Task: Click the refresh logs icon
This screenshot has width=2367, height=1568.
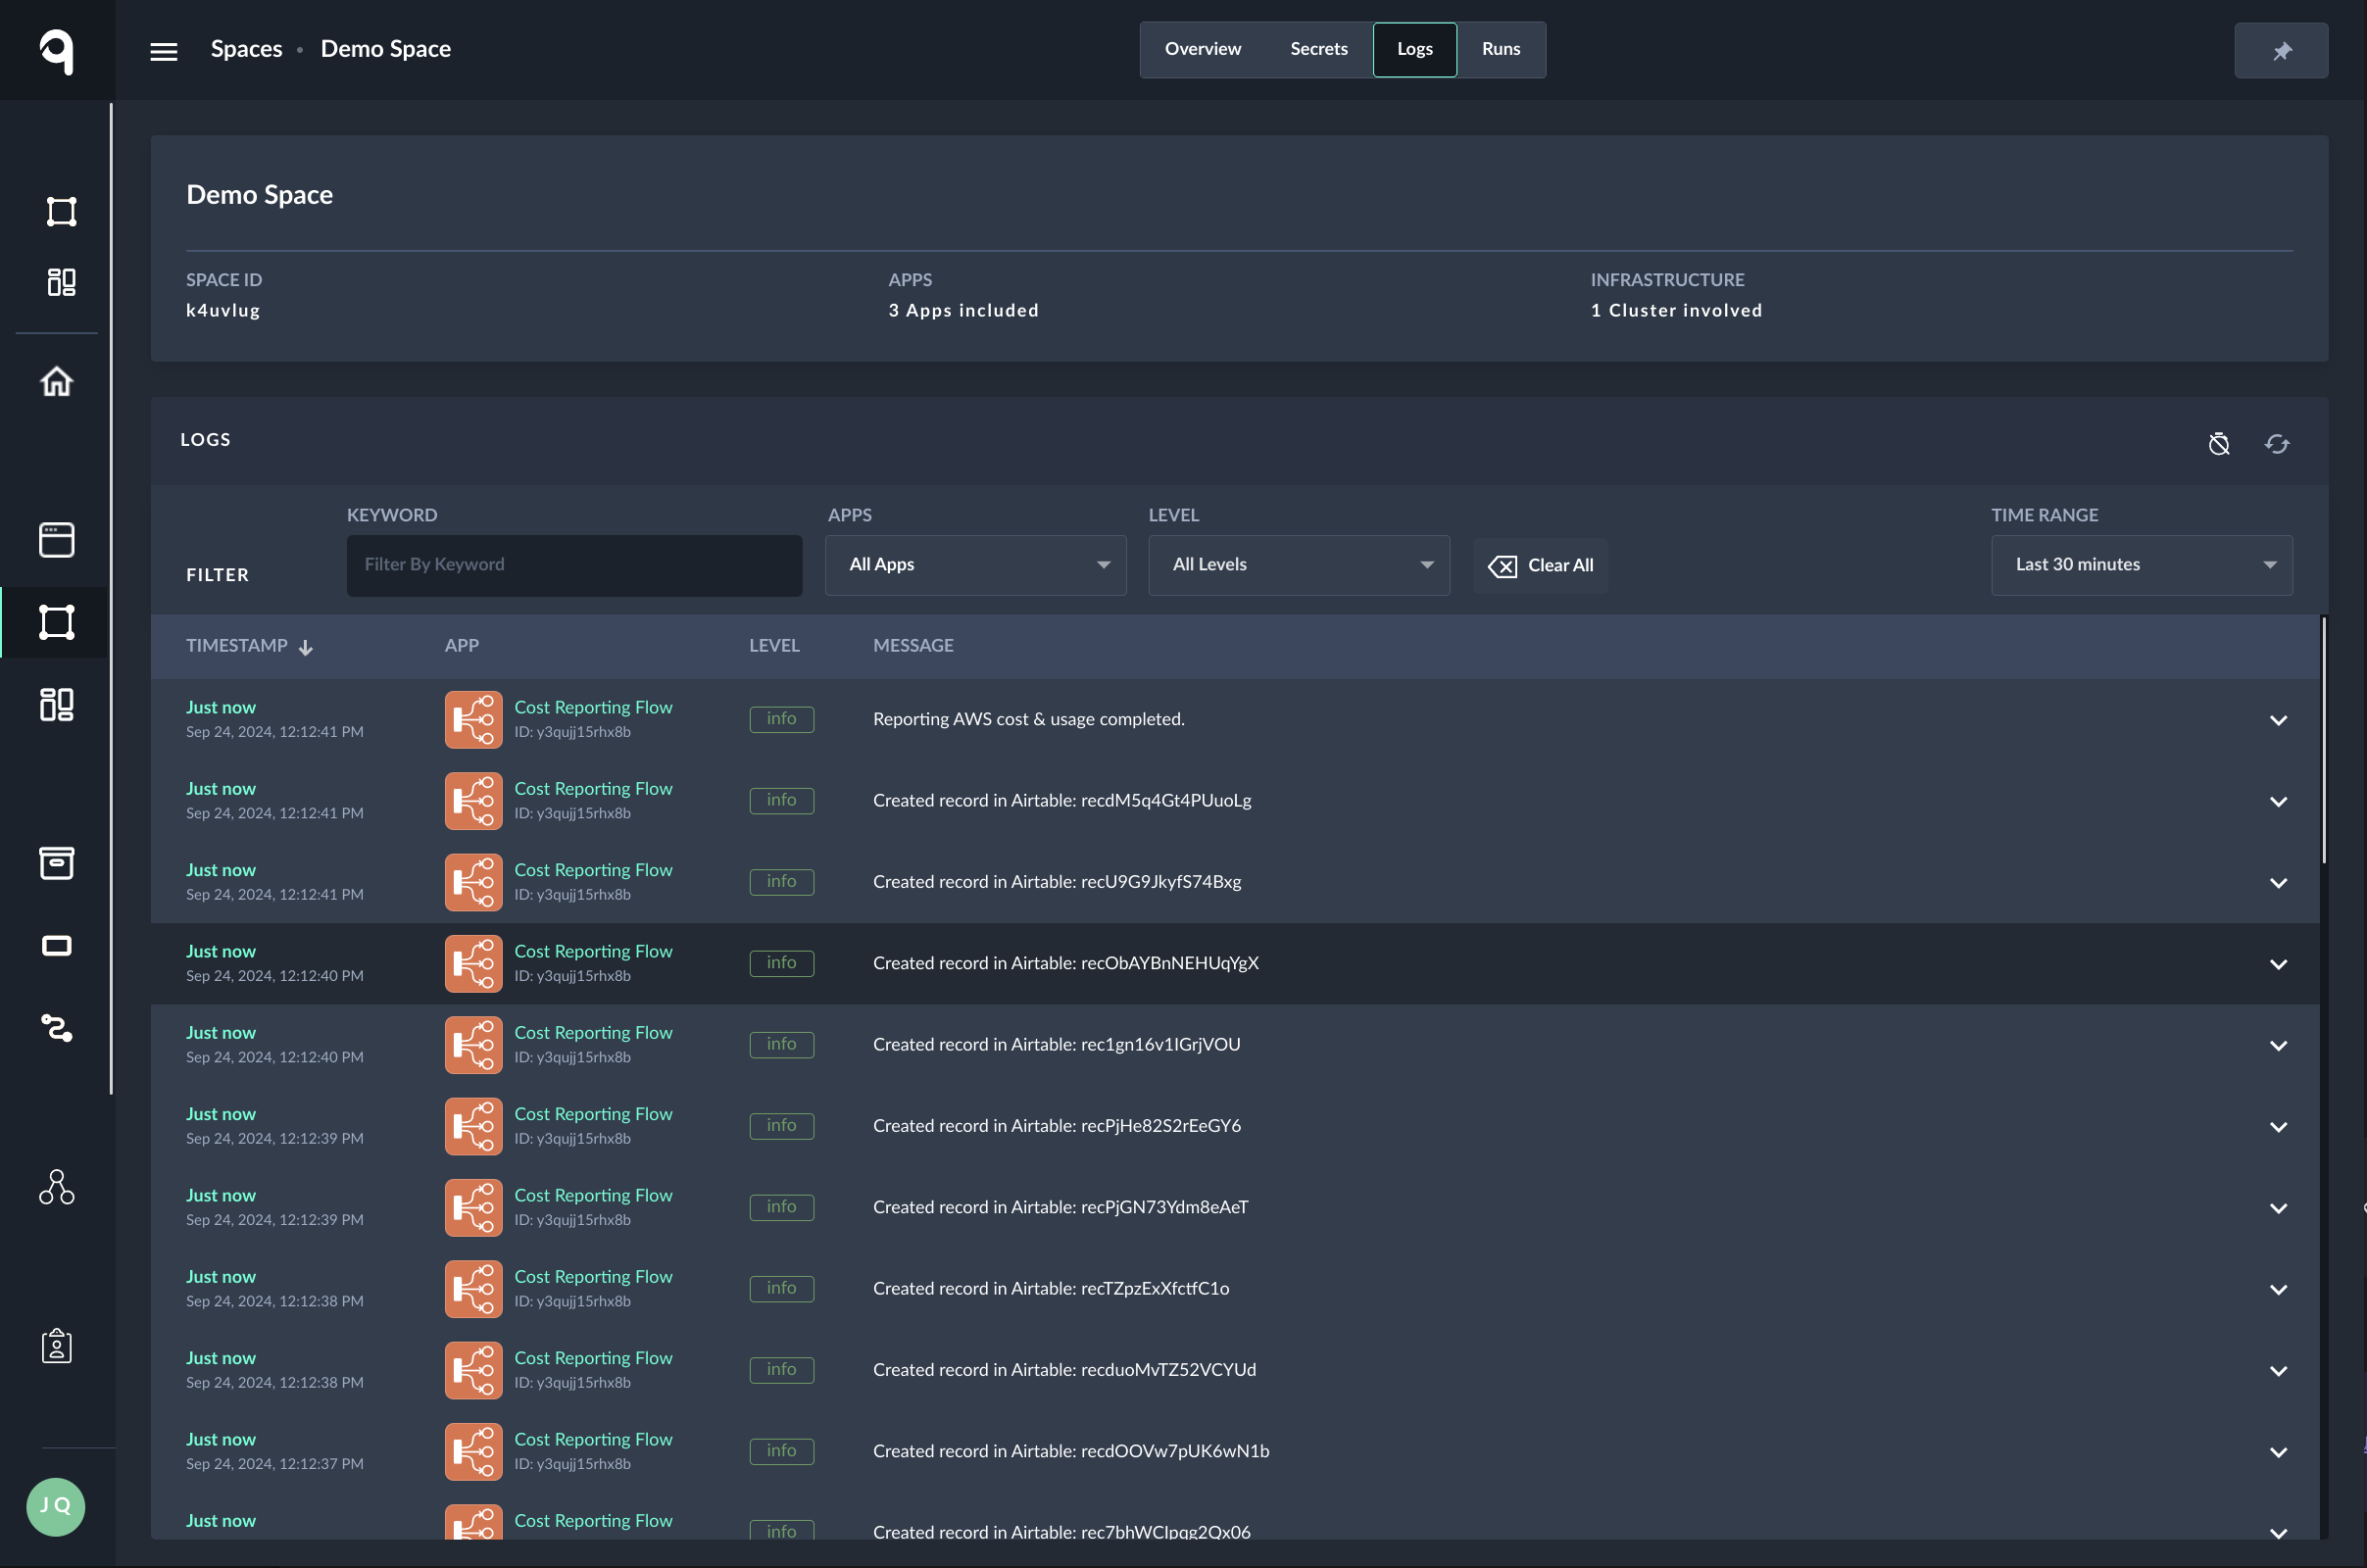Action: click(x=2277, y=444)
